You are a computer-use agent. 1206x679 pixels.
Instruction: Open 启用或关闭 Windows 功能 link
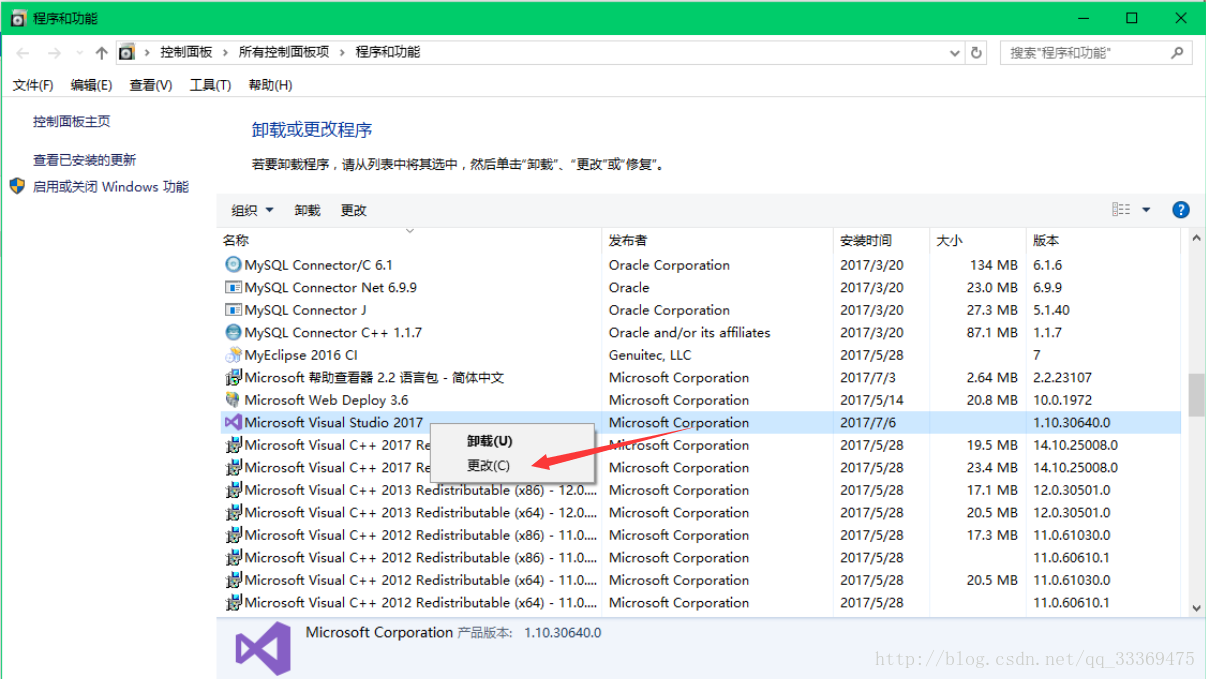click(x=111, y=186)
